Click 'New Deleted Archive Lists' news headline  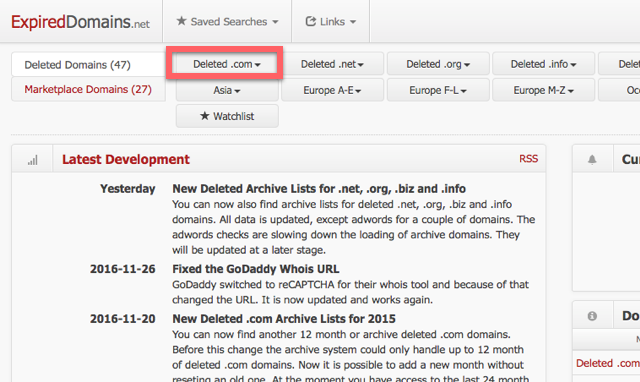pos(319,189)
